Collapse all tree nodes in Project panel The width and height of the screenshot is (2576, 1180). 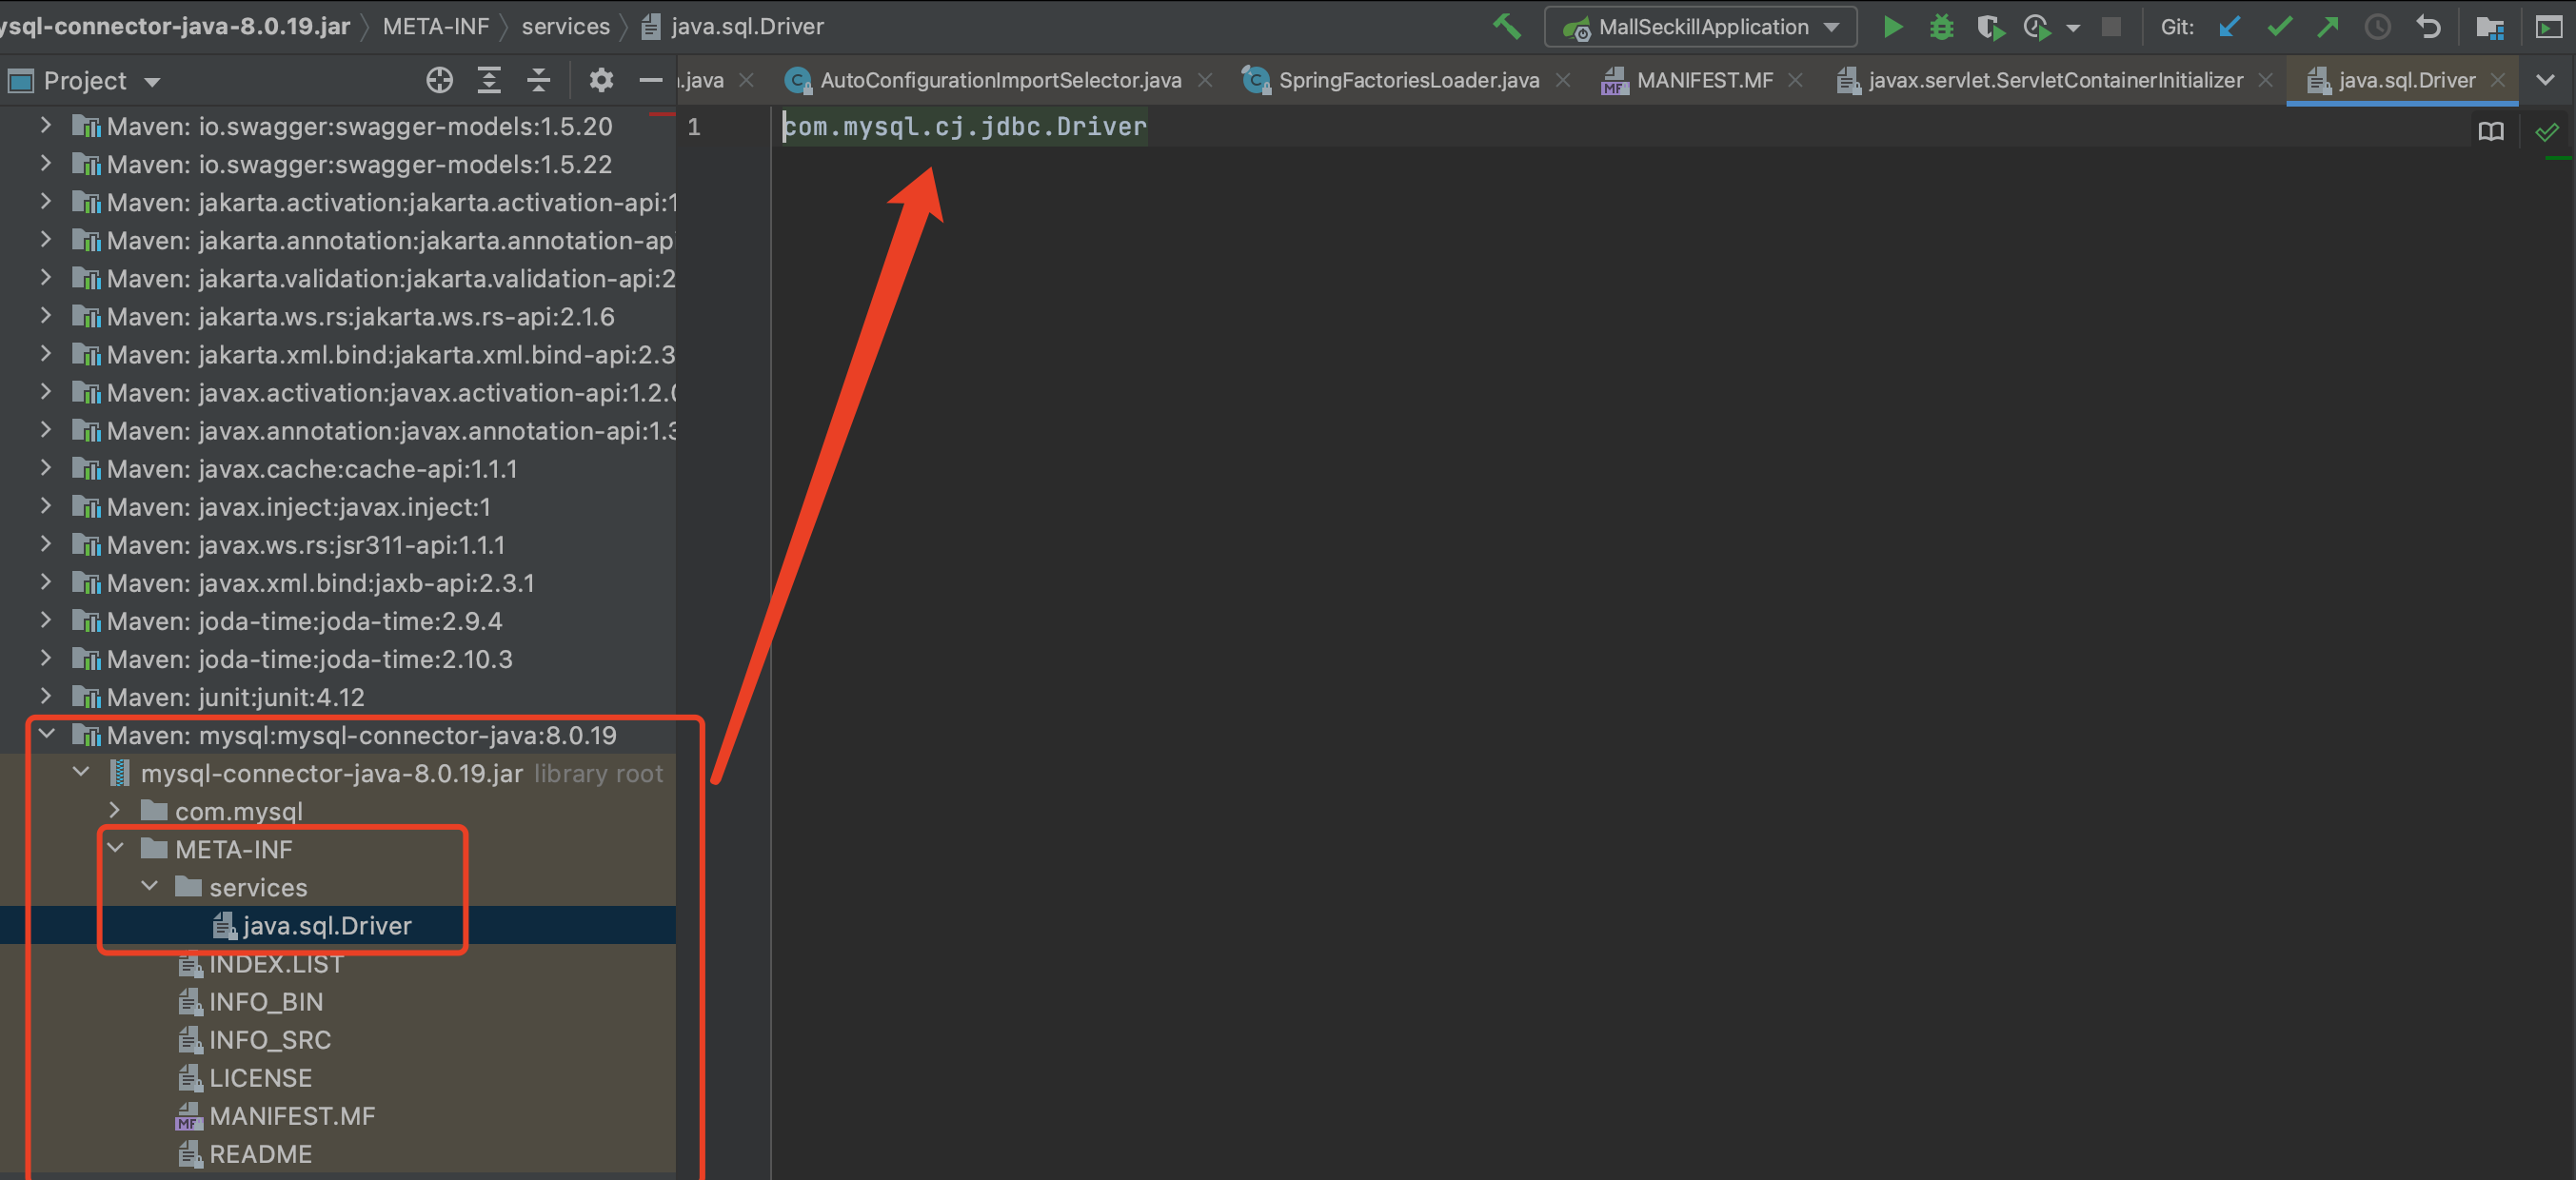coord(539,80)
